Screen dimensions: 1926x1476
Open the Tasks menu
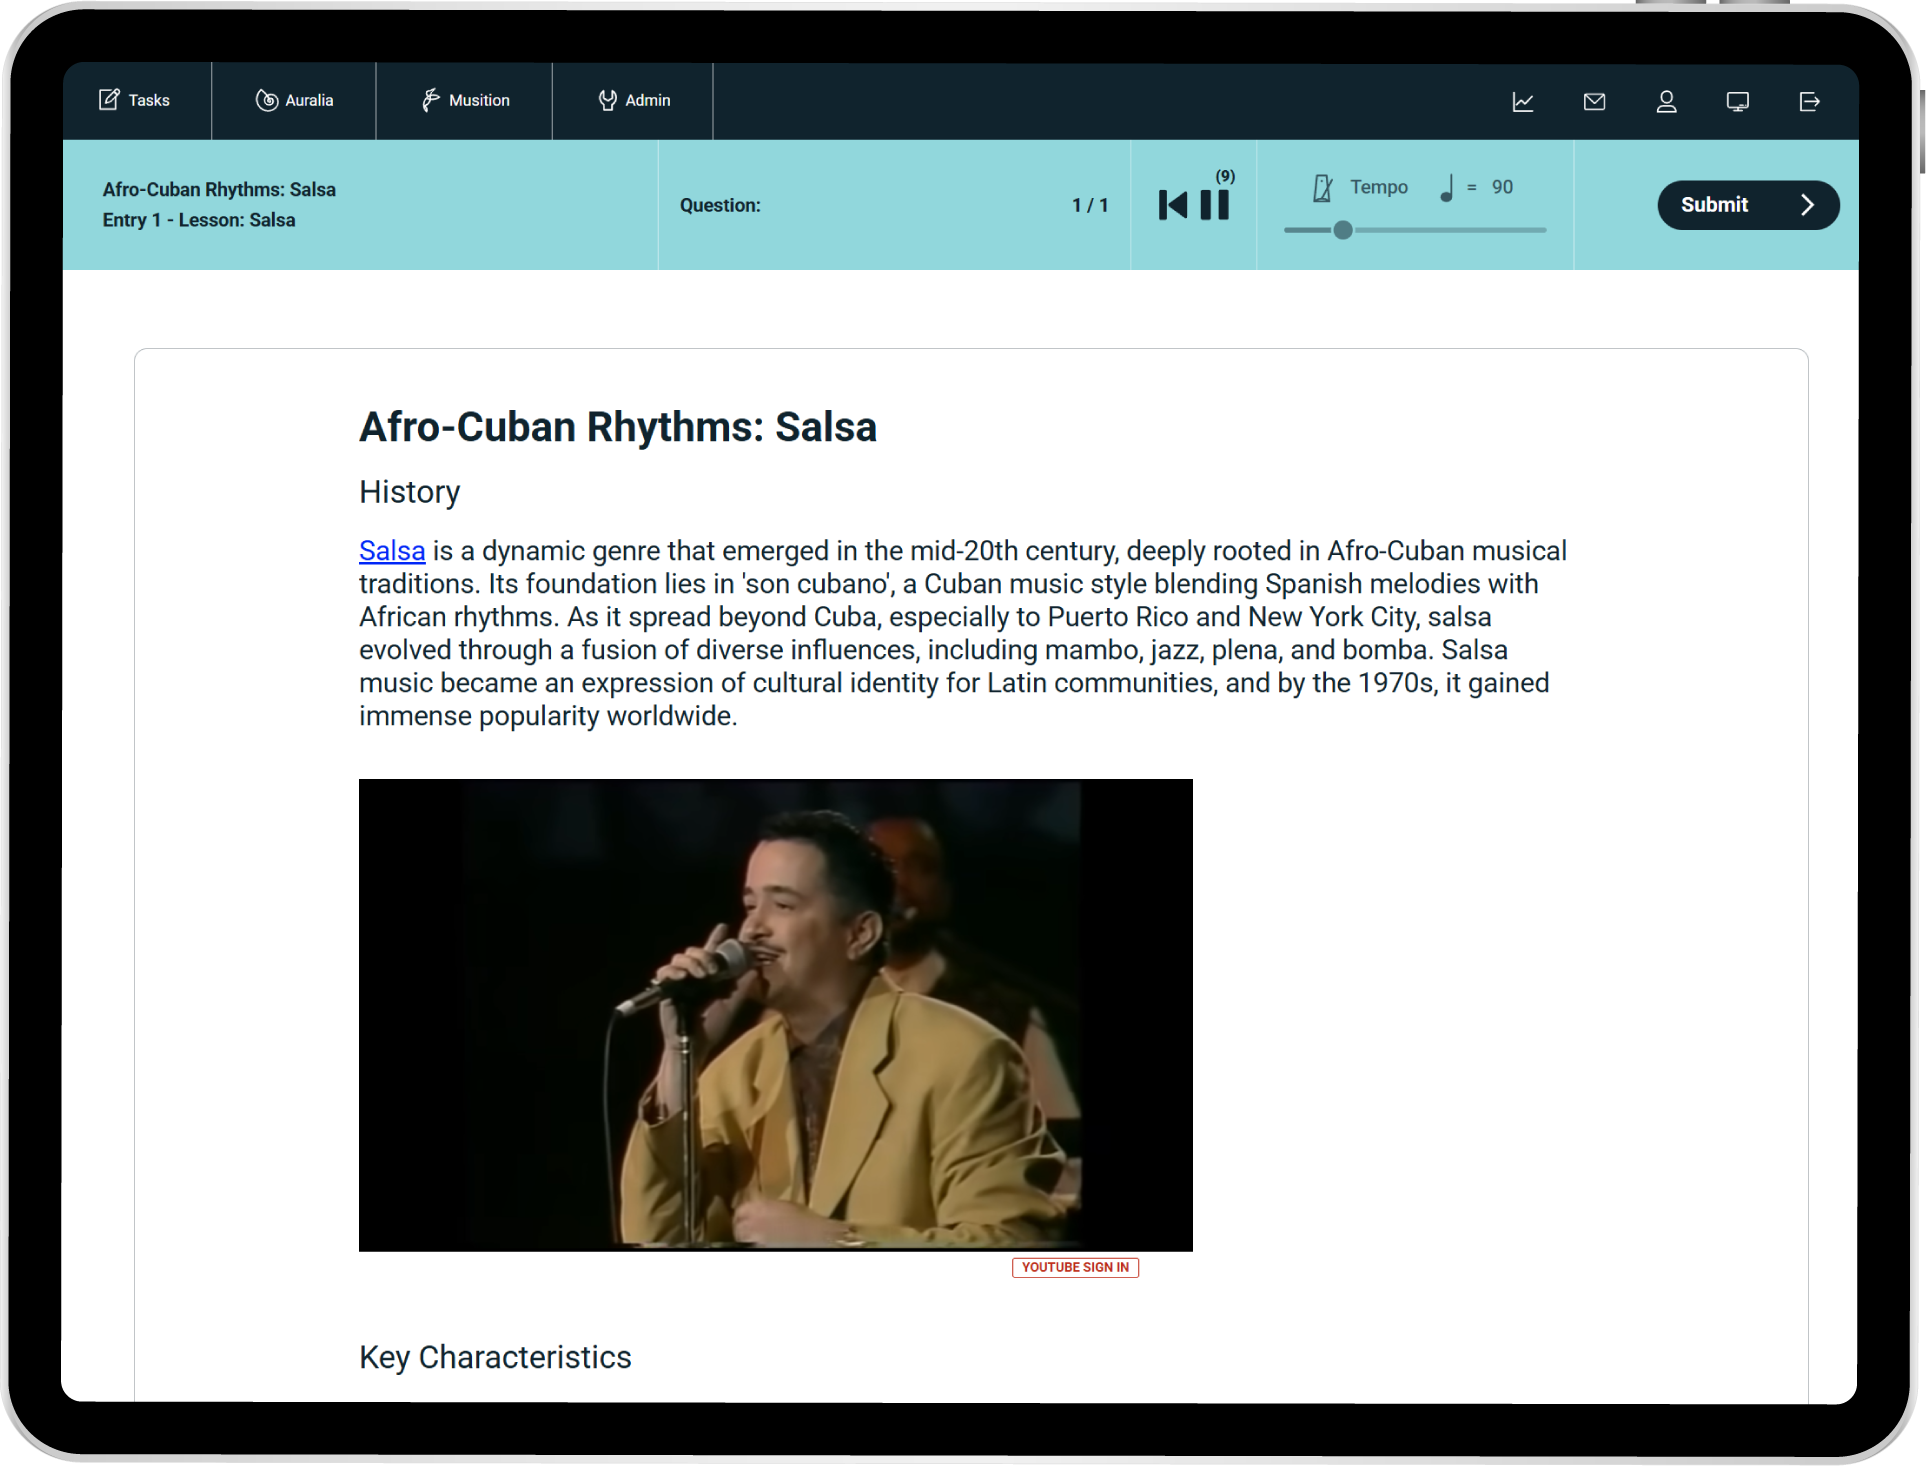tap(135, 101)
